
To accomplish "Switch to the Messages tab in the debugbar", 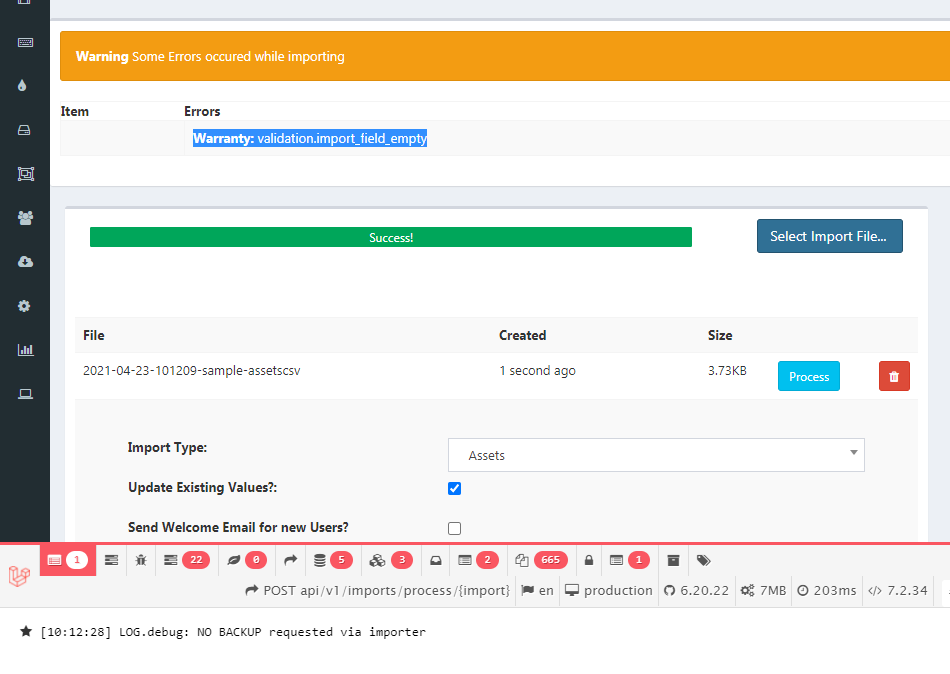I will pos(67,560).
